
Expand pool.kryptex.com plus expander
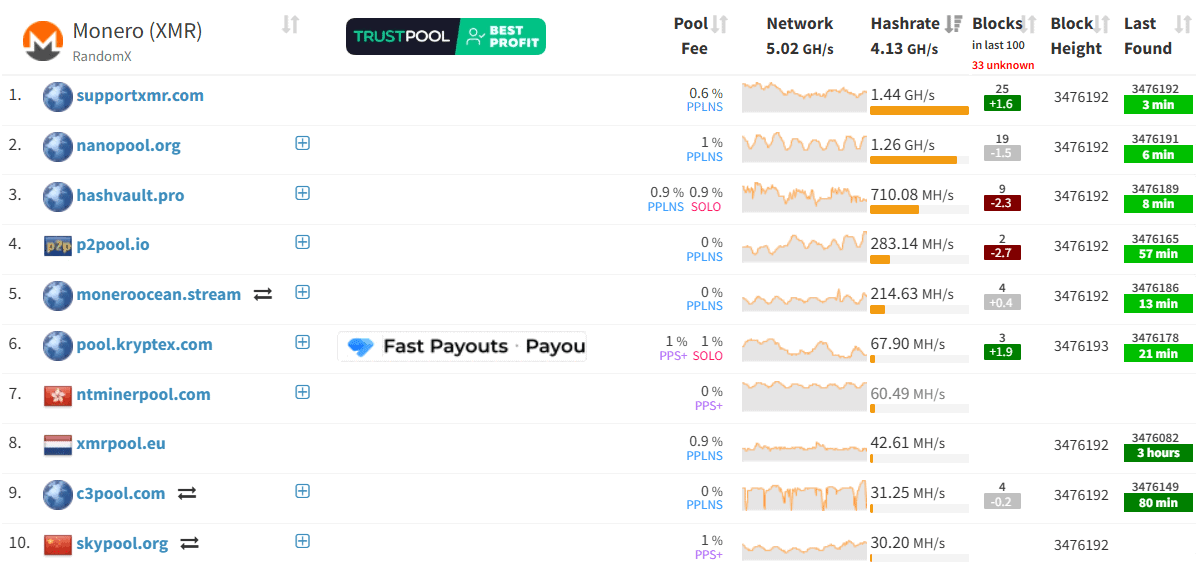click(x=303, y=342)
